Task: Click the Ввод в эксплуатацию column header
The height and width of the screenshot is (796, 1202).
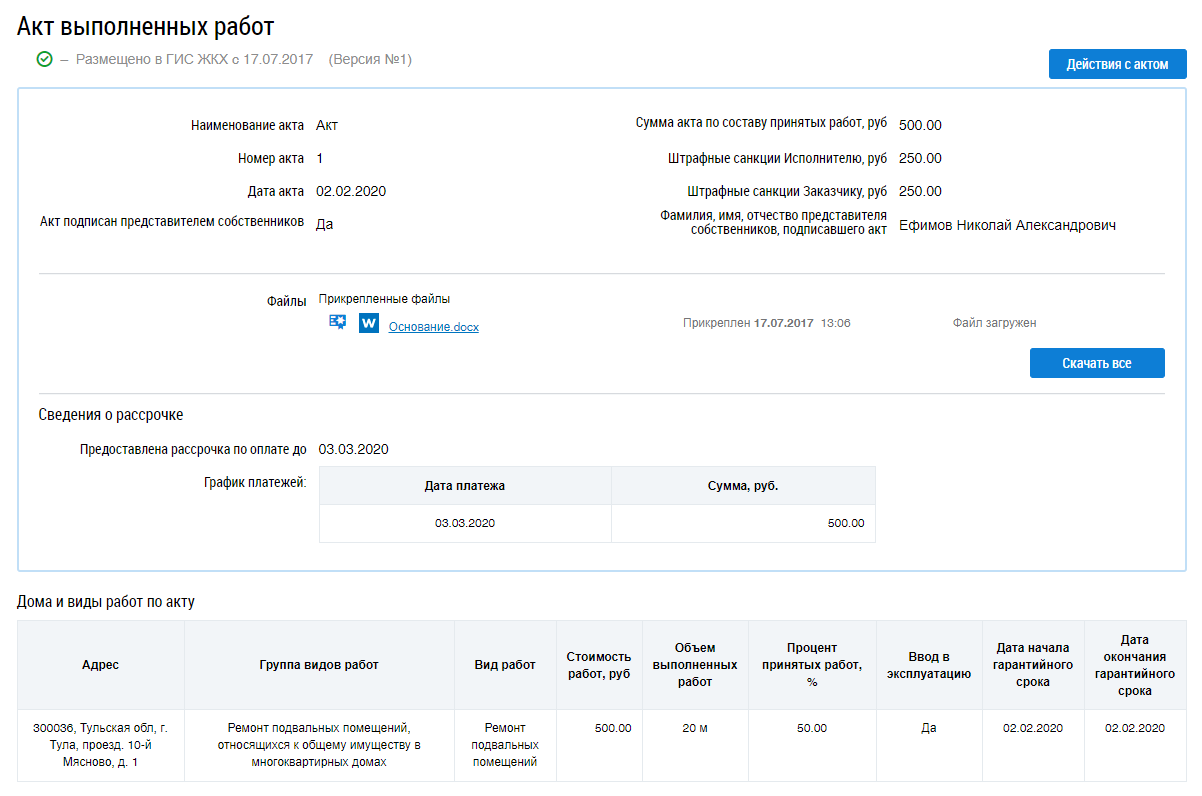Action: pos(929,665)
